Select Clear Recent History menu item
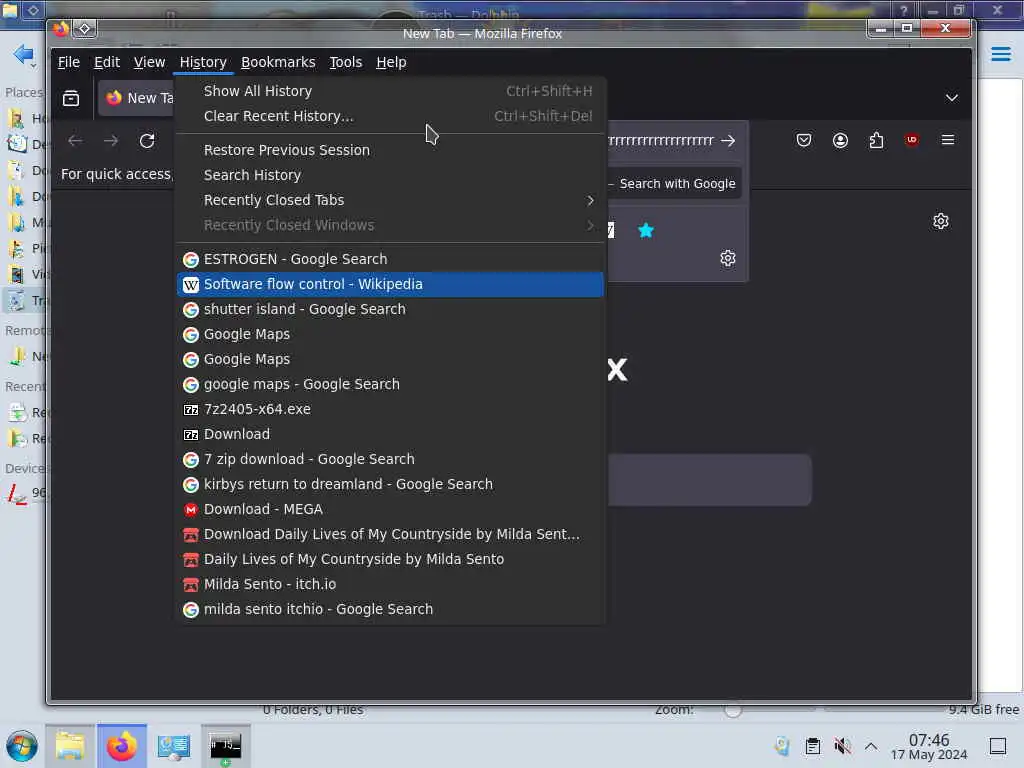The height and width of the screenshot is (768, 1024). pos(391,116)
